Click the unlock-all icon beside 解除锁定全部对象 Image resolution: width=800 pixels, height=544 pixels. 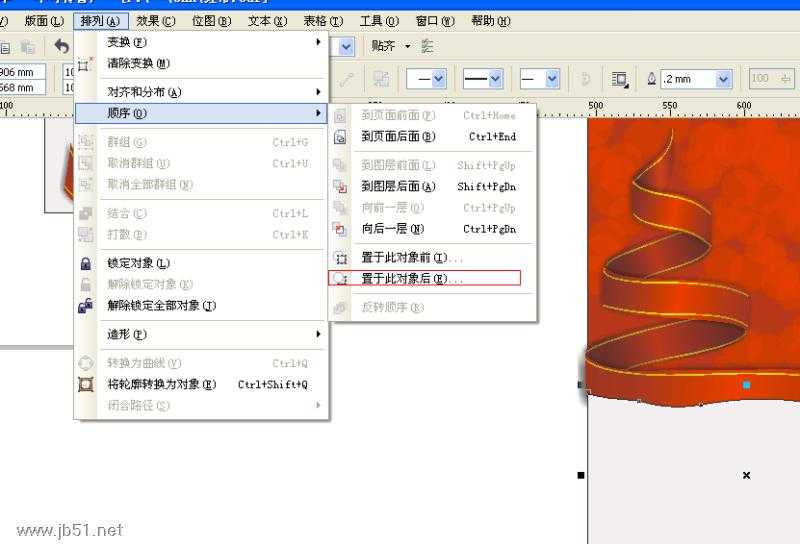86,306
